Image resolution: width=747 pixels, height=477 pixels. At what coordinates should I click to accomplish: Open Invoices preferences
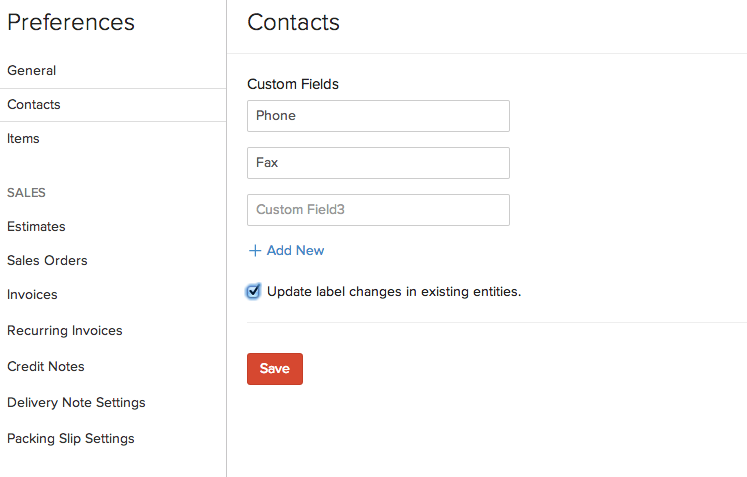click(x=32, y=295)
